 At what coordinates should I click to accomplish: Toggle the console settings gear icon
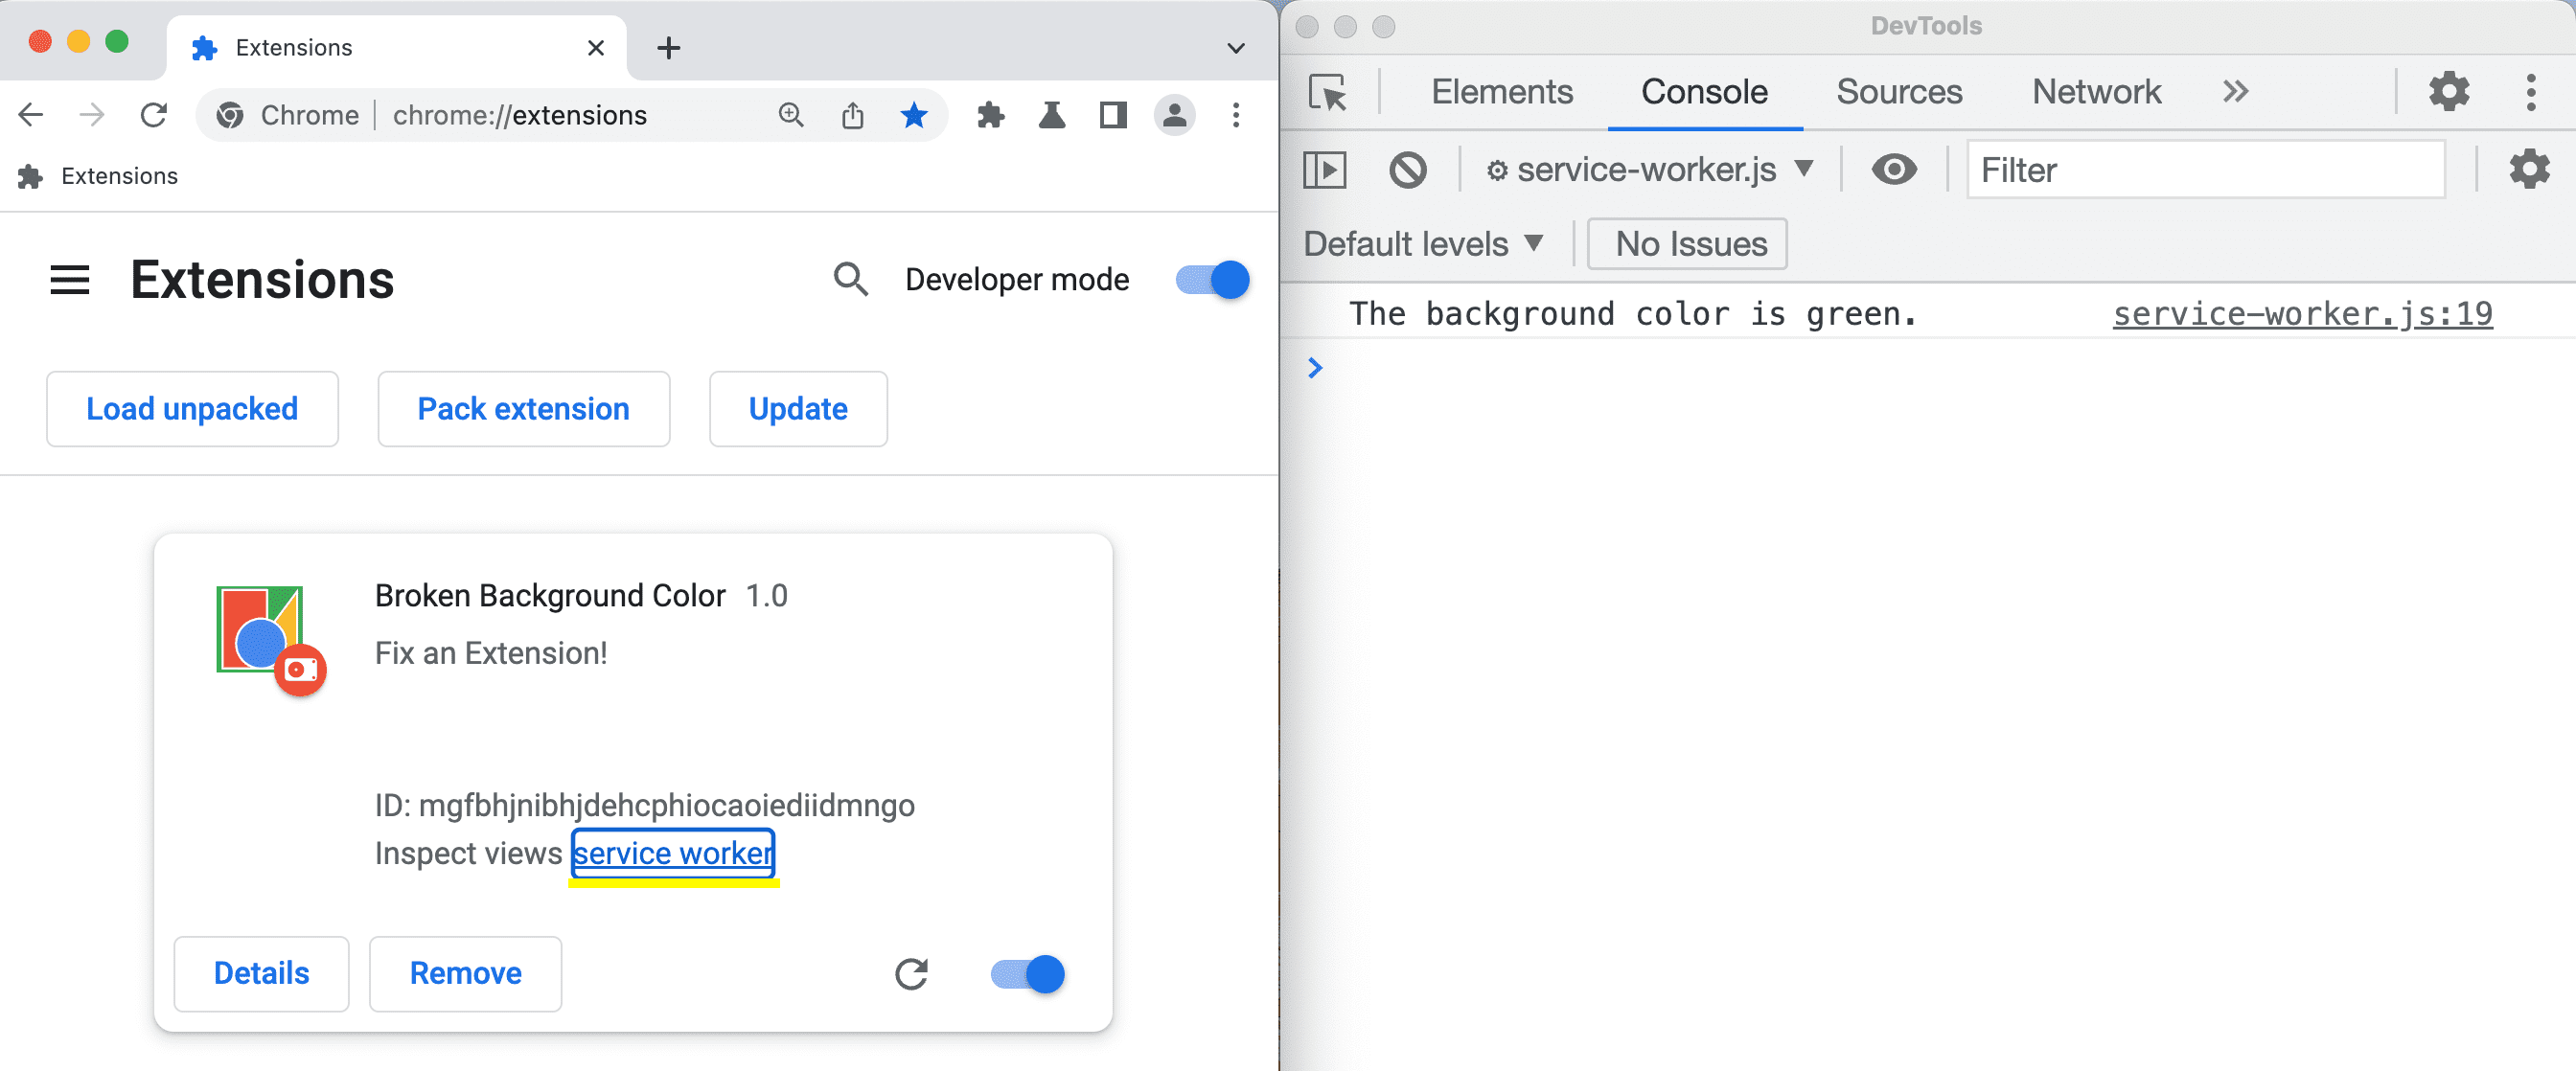[x=2530, y=170]
